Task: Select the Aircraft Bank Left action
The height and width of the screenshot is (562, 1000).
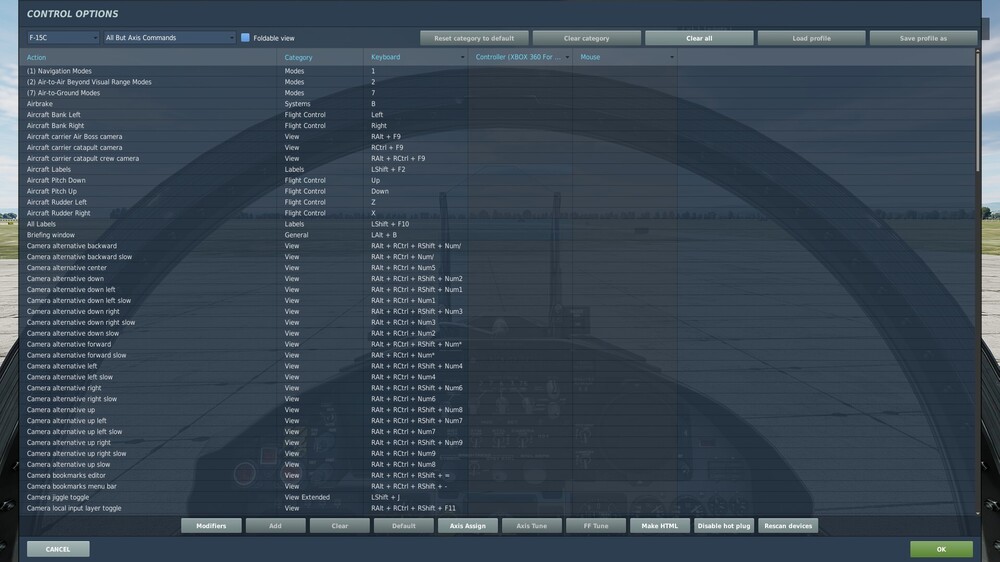Action: 498,115
